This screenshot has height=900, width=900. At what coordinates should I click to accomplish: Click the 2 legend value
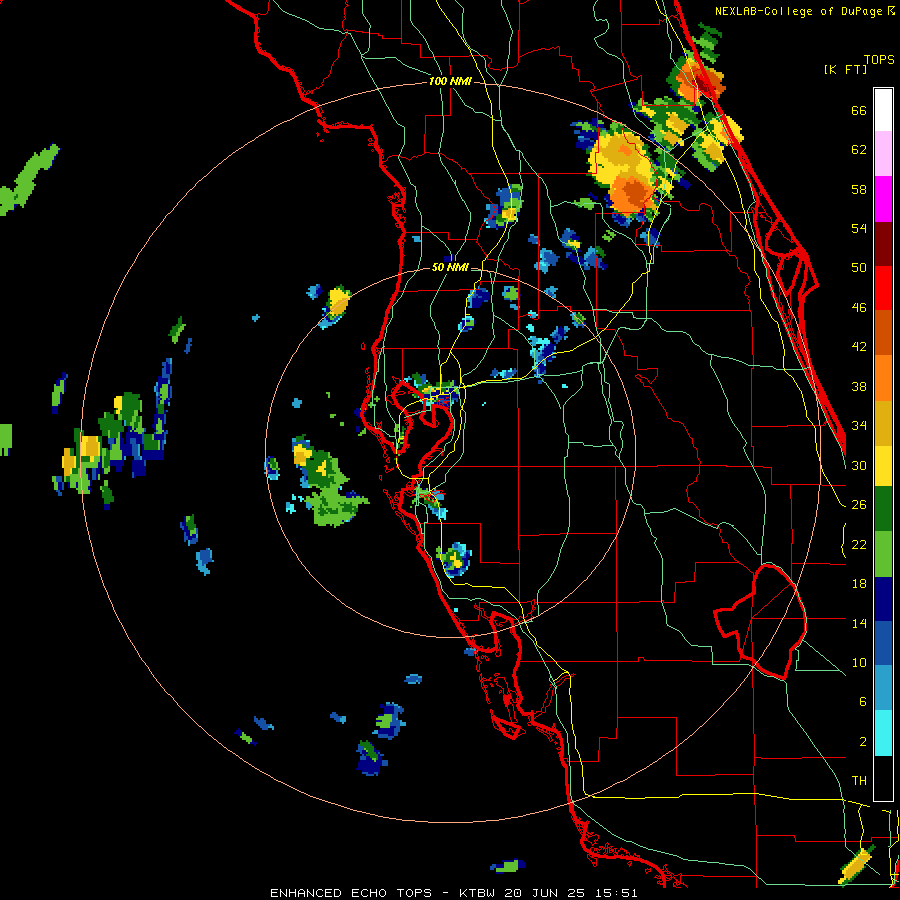(x=863, y=742)
